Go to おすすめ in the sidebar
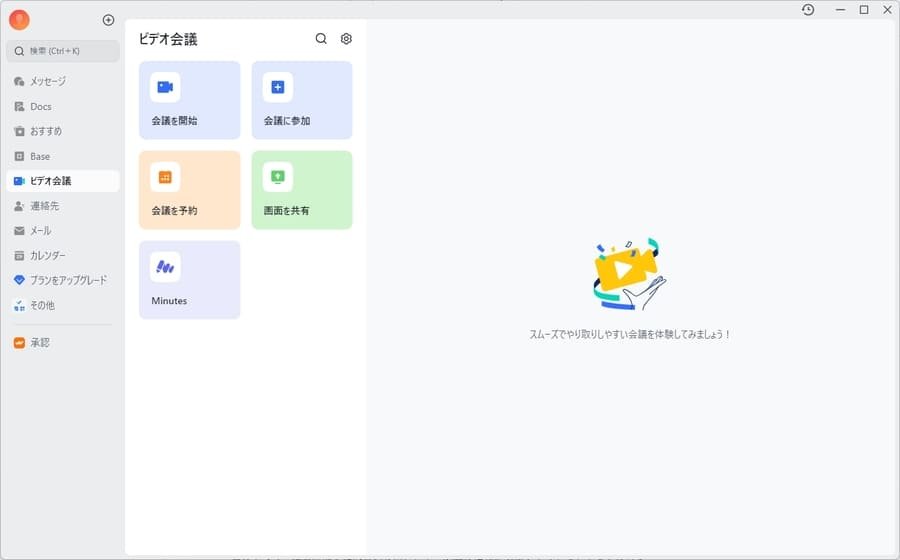This screenshot has height=560, width=900. pyautogui.click(x=63, y=131)
